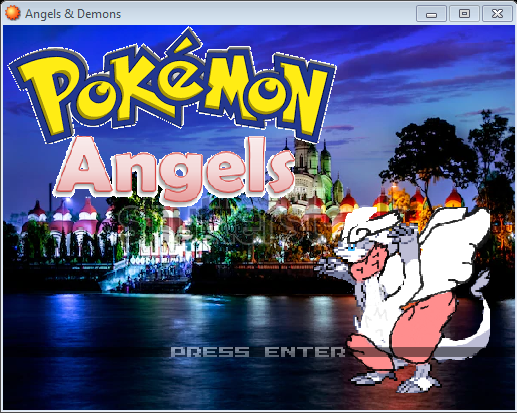Screen dimensions: 517x413
Task: Click the dragon's right white wing
Action: click(453, 240)
